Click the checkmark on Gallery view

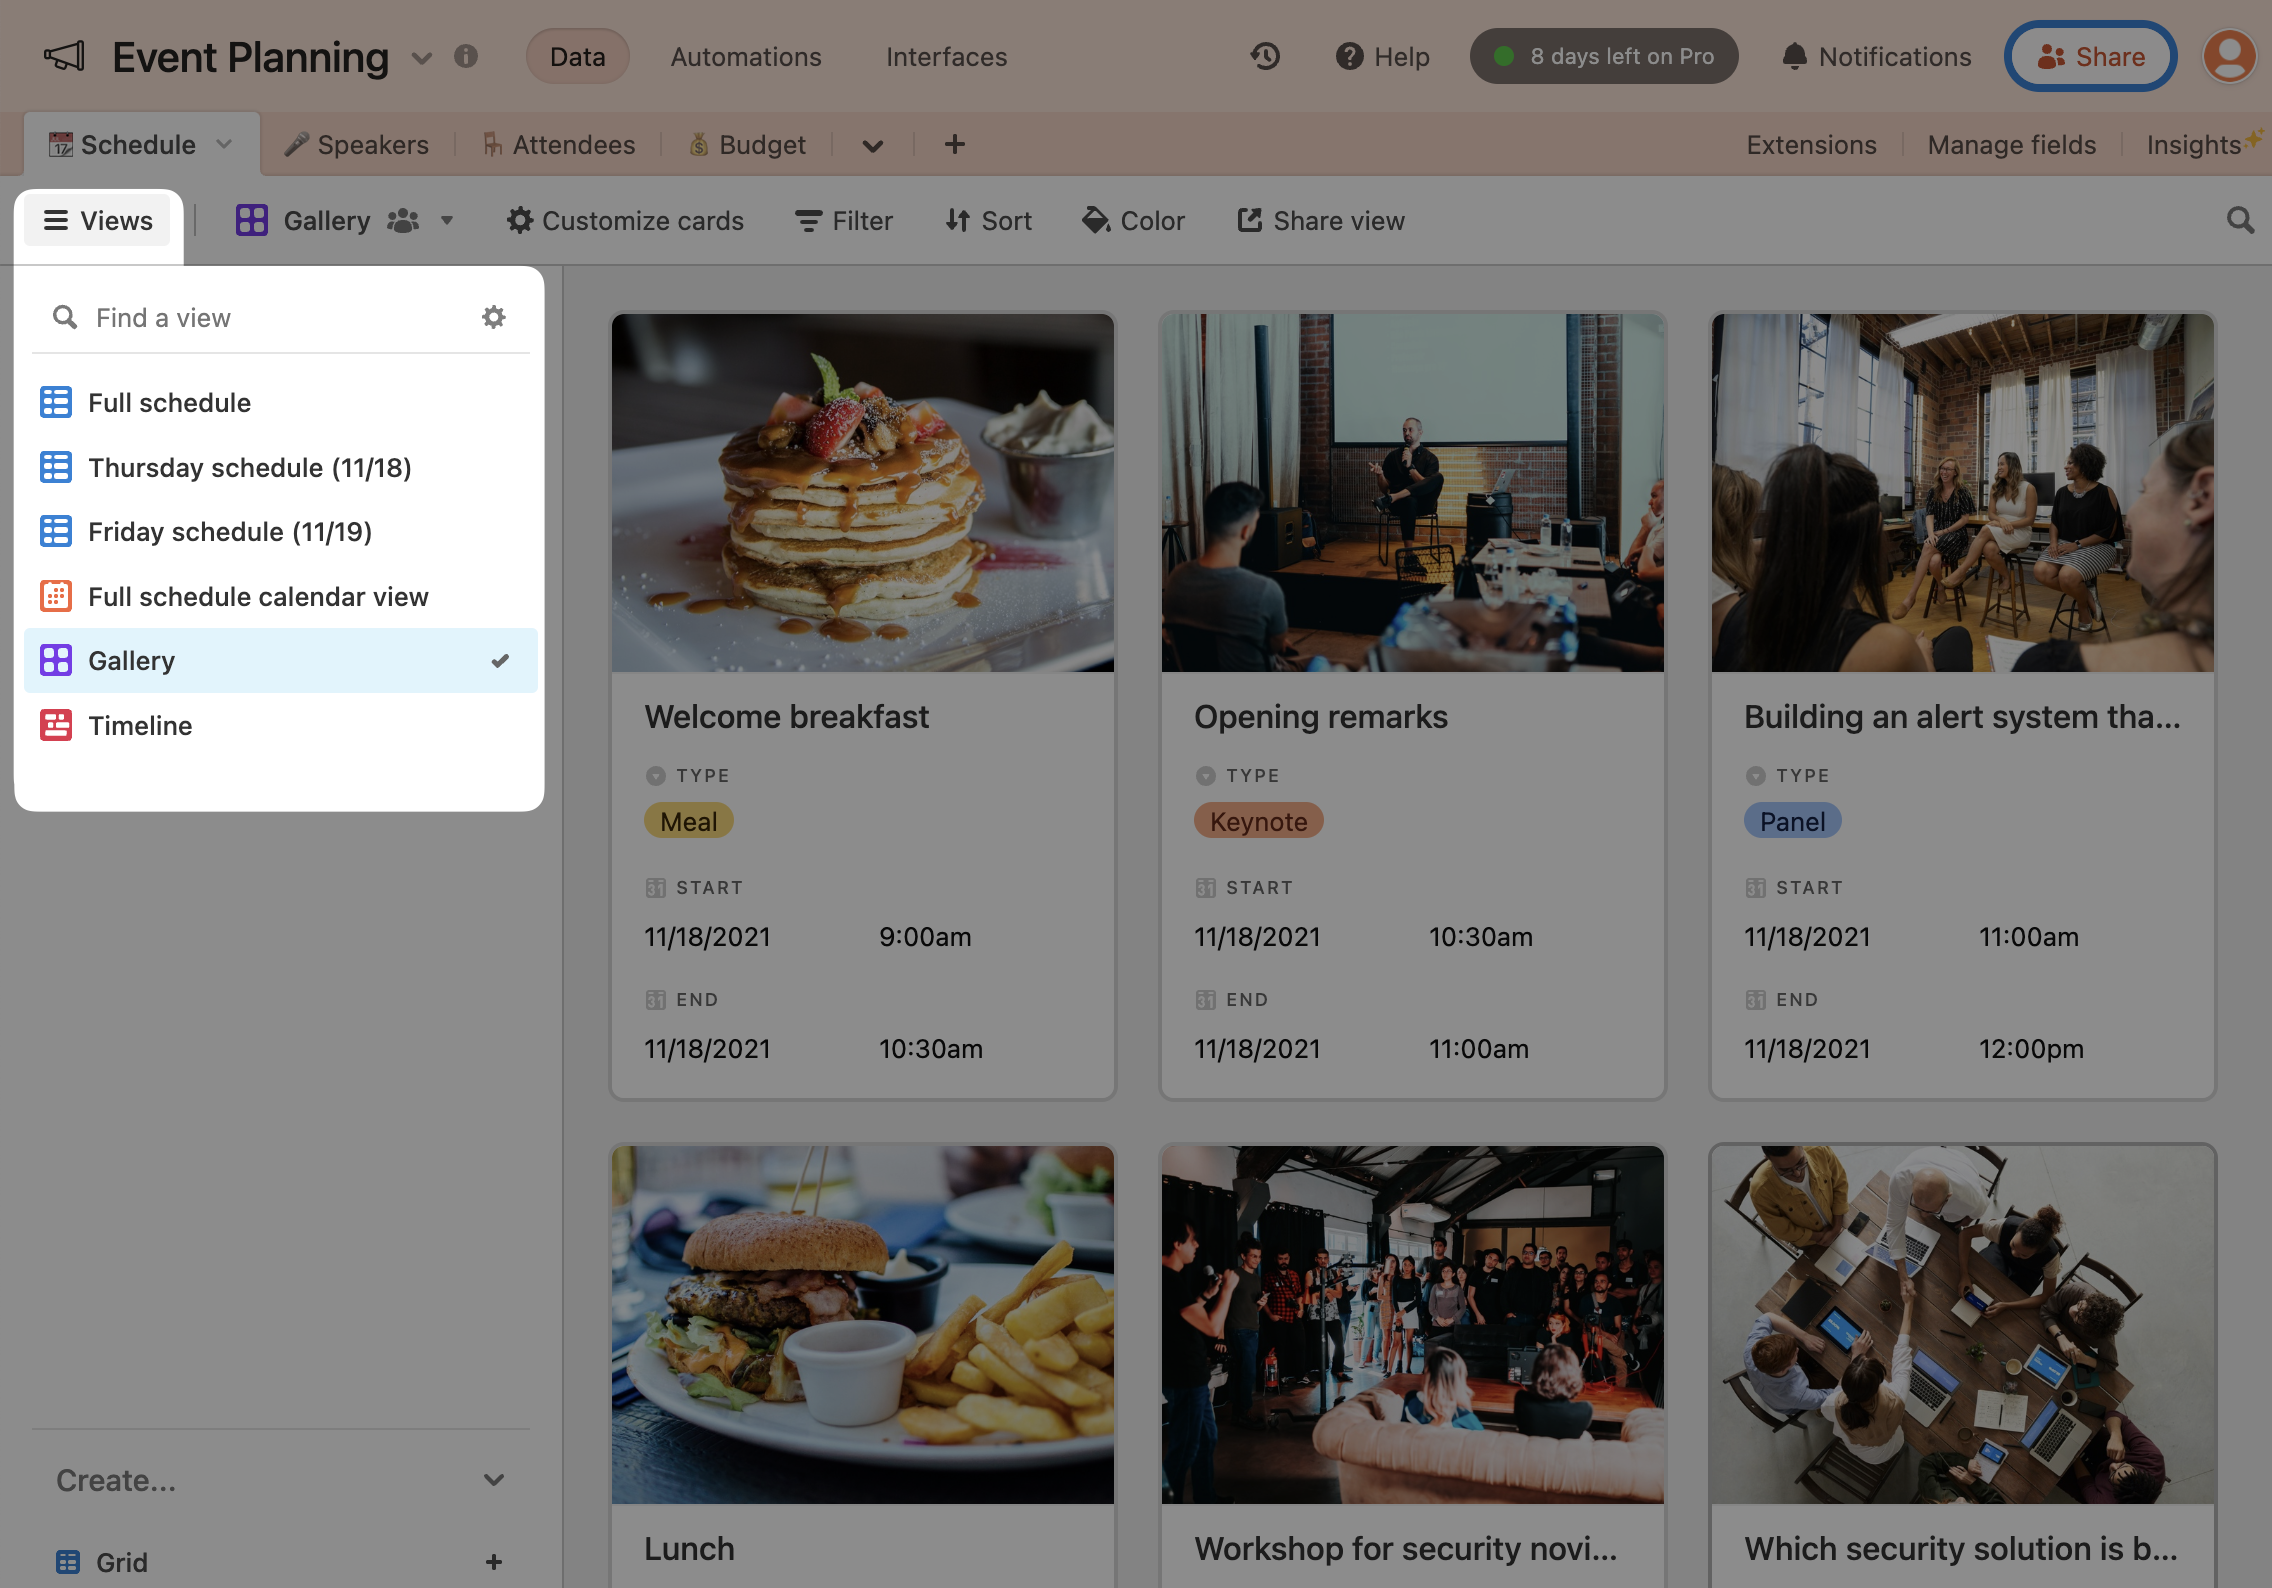coord(500,660)
